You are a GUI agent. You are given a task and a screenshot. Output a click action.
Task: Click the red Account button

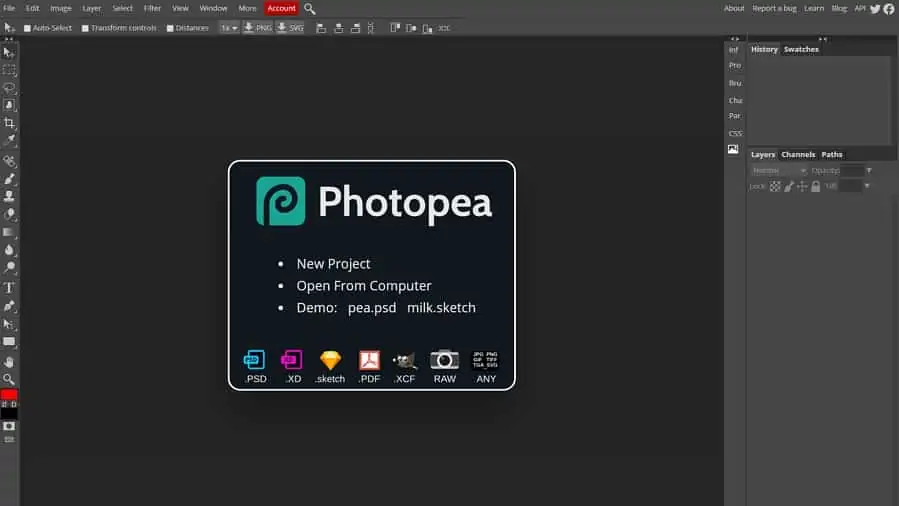[282, 9]
